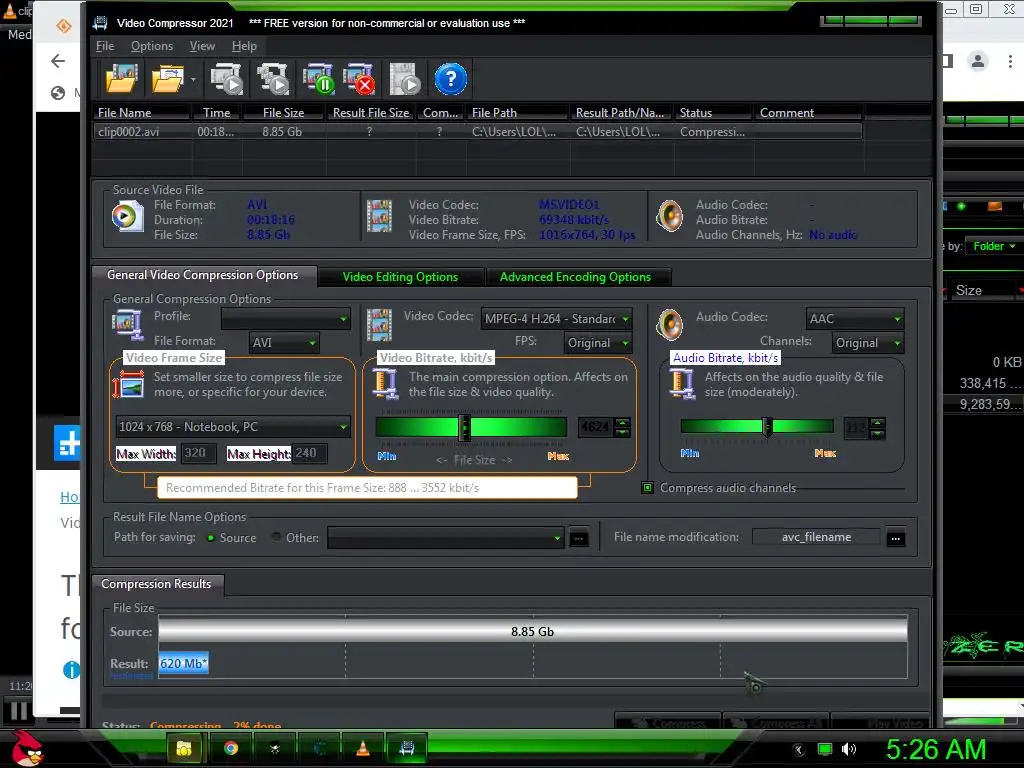Increase audio bitrate with spinner up arrow

tap(878, 423)
